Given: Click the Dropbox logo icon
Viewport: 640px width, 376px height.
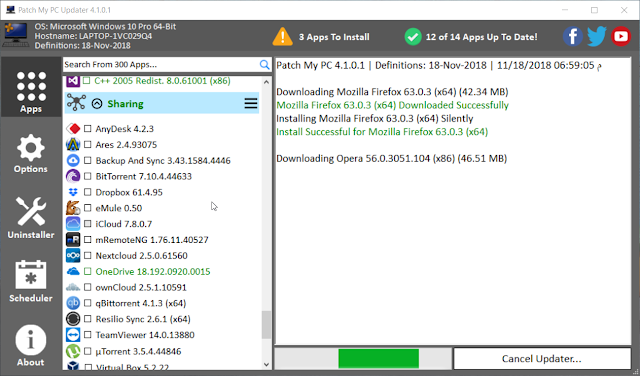Looking at the screenshot, I should point(73,192).
